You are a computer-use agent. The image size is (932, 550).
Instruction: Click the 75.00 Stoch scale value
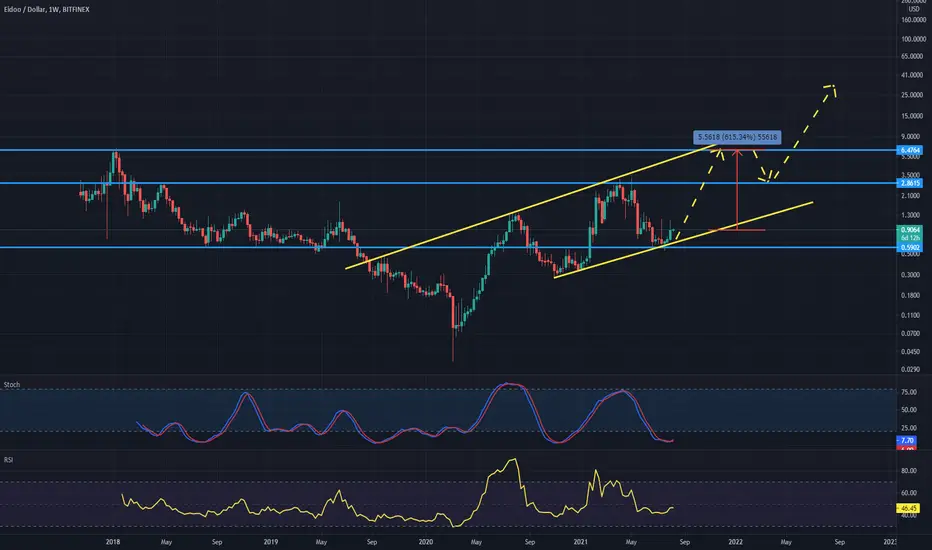click(x=909, y=392)
